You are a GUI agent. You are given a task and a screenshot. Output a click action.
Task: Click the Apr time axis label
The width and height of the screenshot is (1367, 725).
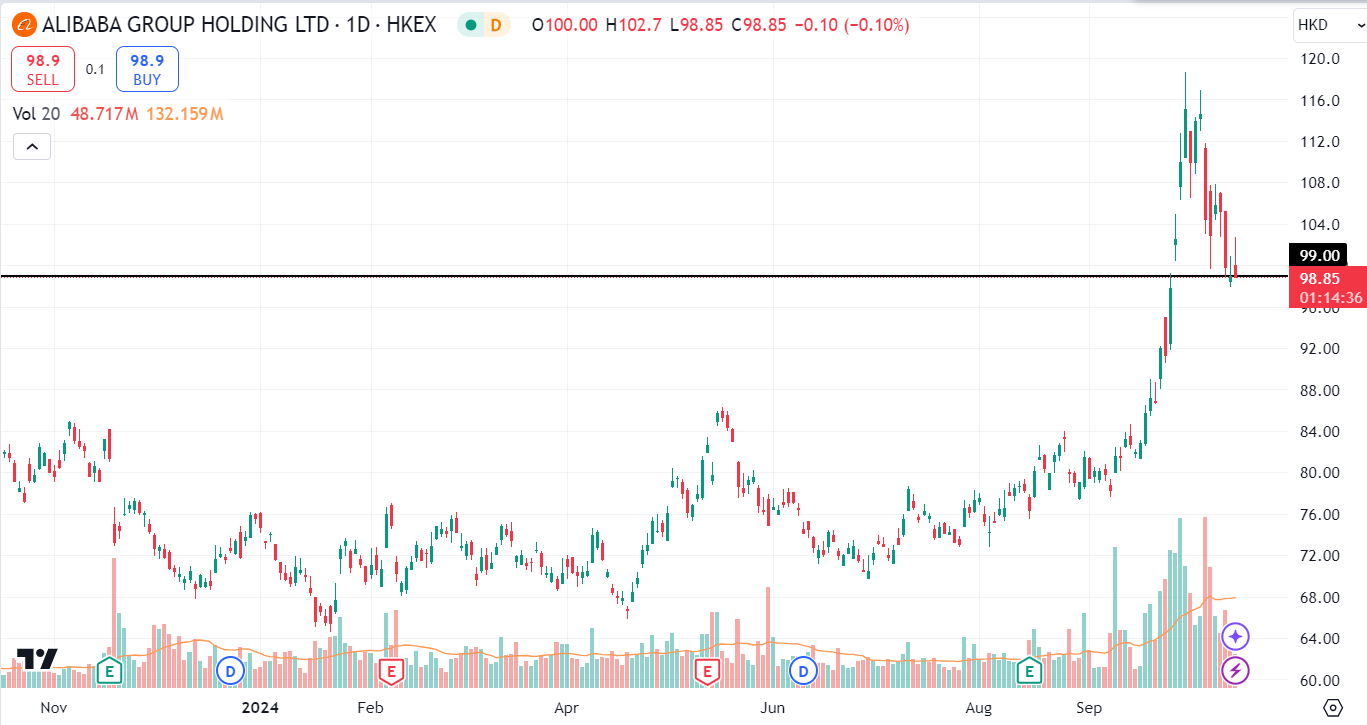pos(567,708)
